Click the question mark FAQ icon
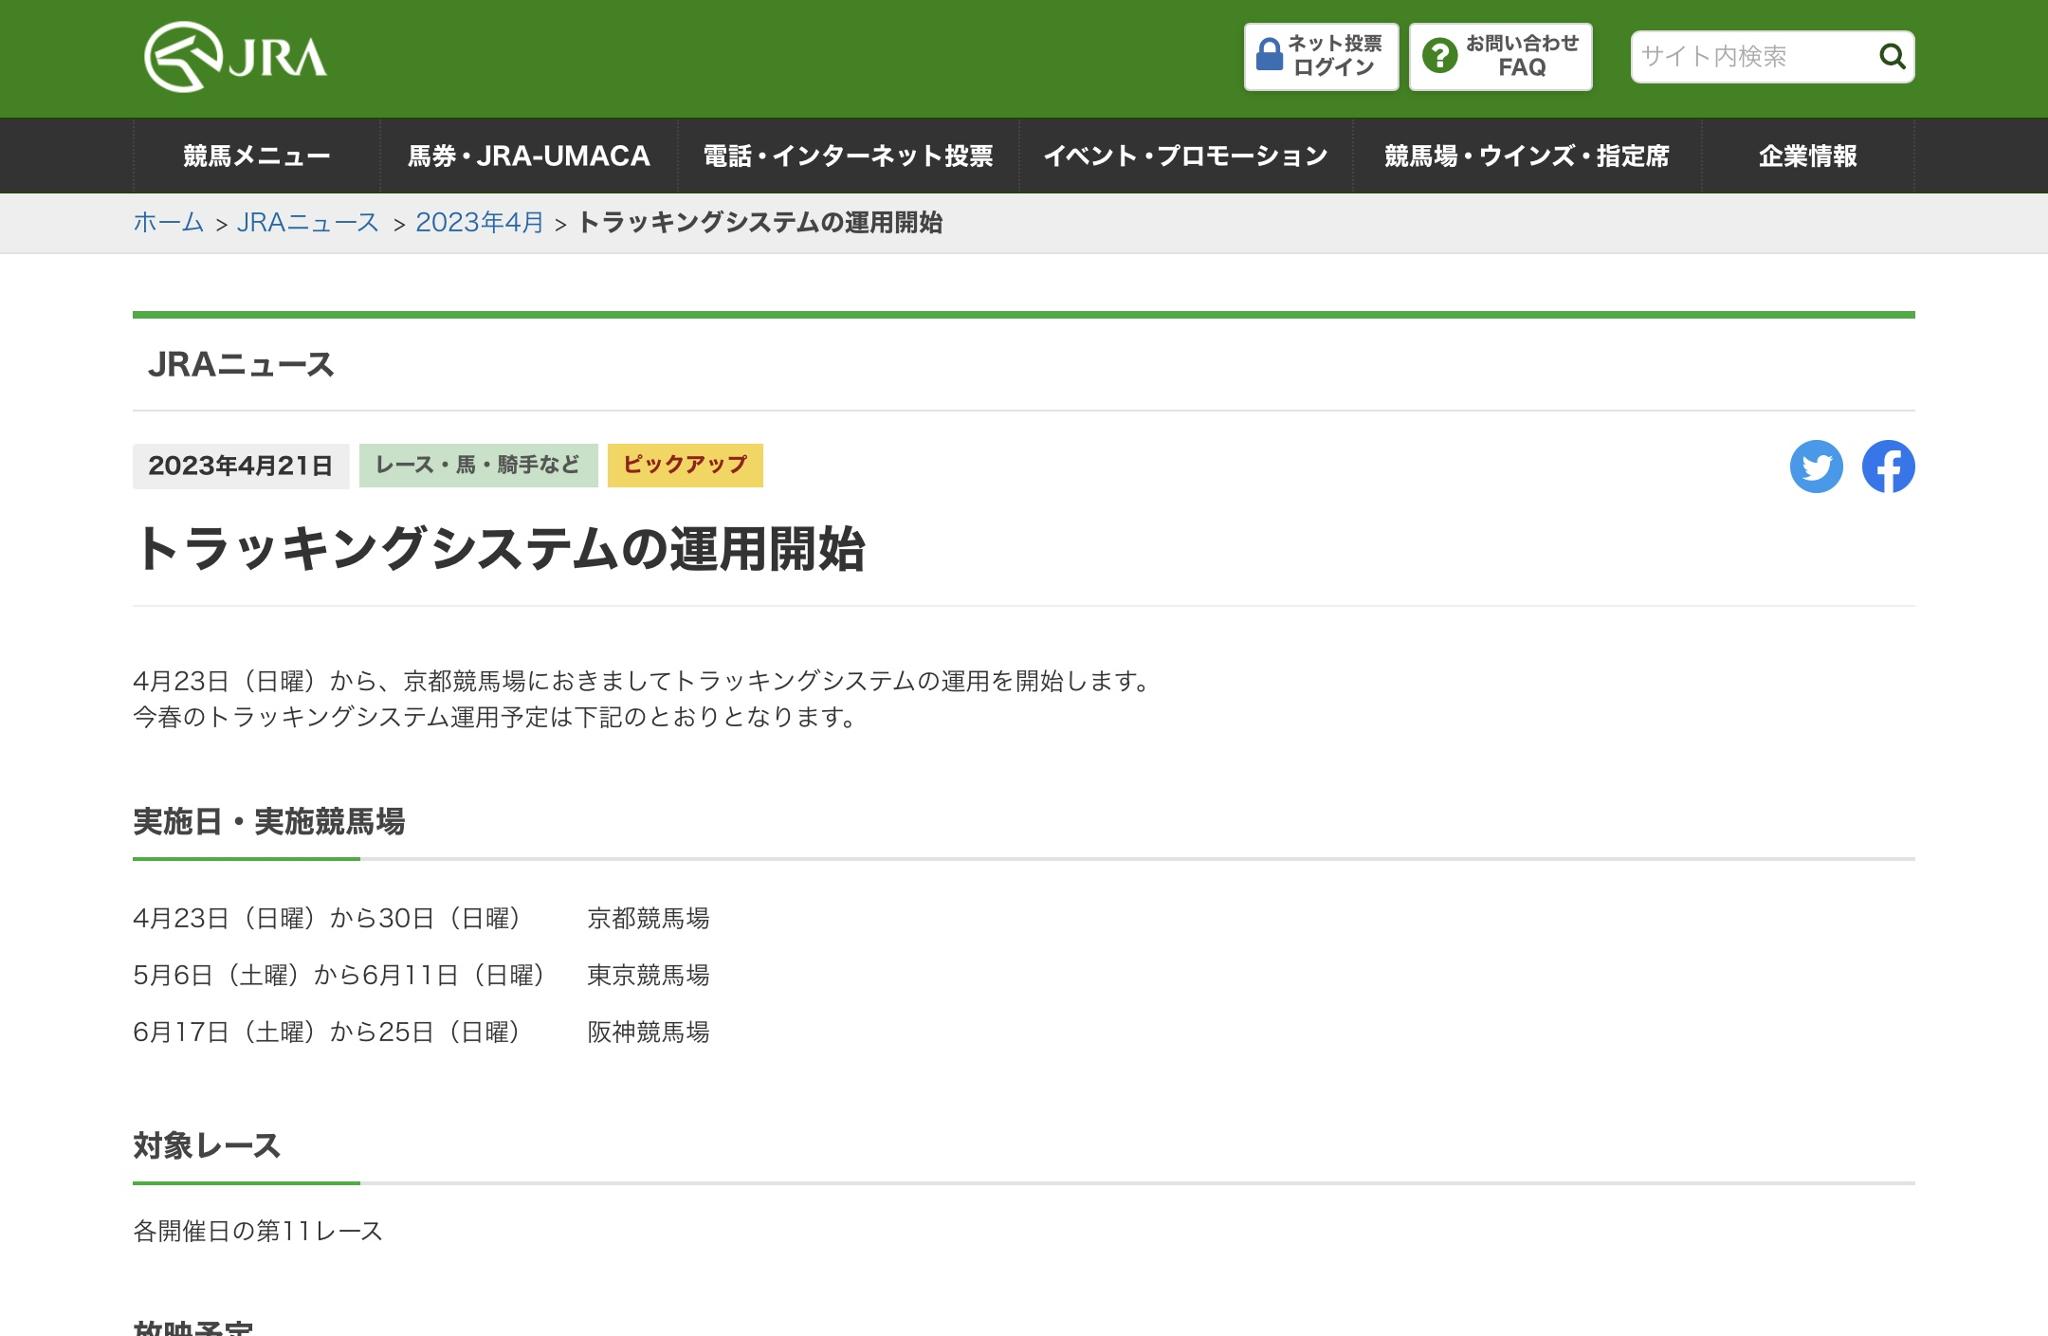This screenshot has height=1336, width=2048. click(1440, 56)
